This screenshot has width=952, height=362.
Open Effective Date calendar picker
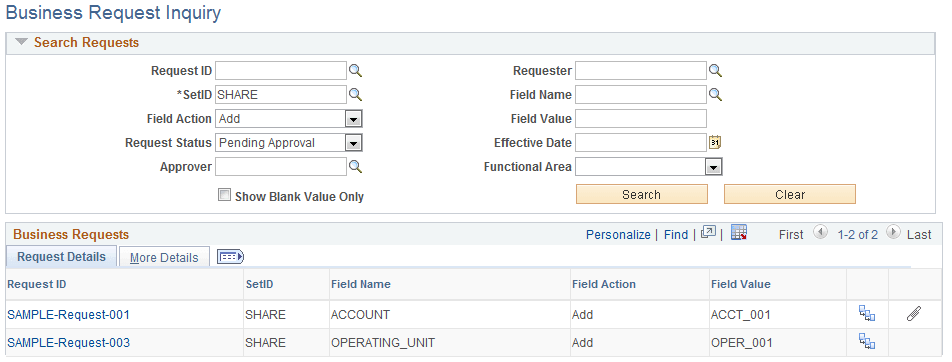pyautogui.click(x=715, y=143)
